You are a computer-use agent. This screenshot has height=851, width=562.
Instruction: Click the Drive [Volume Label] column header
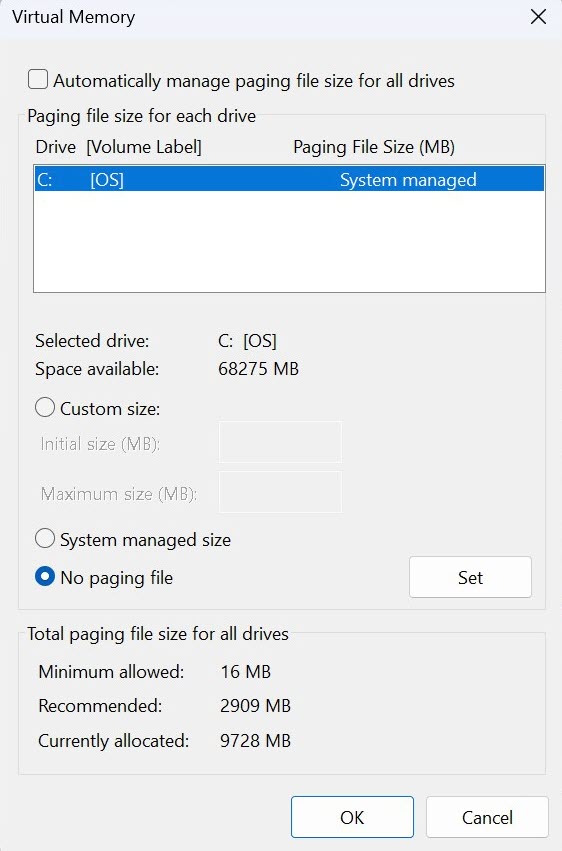pos(118,147)
